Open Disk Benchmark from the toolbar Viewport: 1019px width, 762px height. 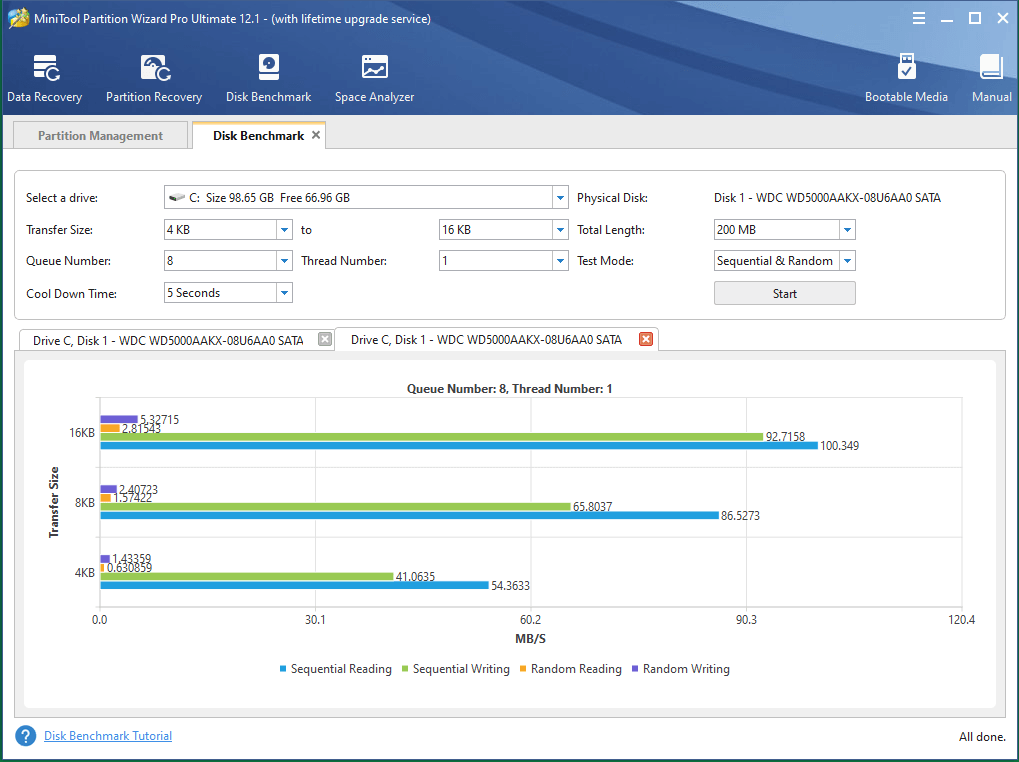[268, 79]
